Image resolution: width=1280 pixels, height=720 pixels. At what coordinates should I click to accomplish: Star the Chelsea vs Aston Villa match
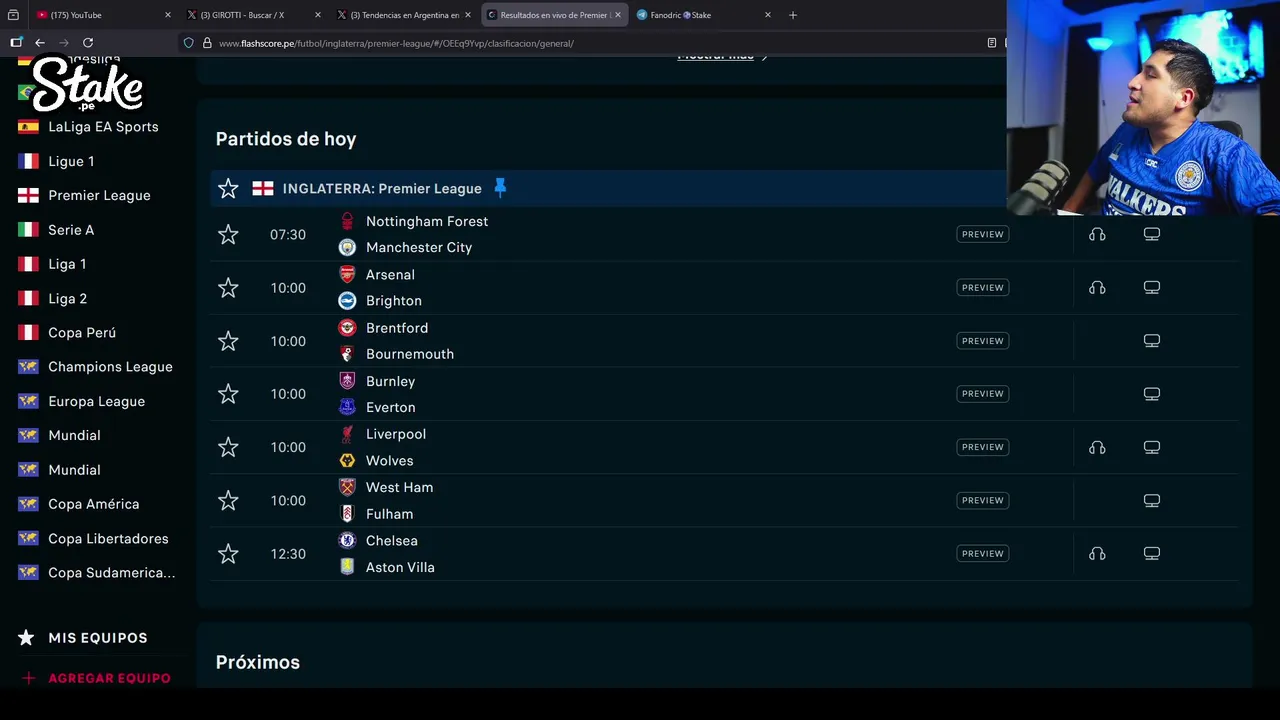(228, 554)
